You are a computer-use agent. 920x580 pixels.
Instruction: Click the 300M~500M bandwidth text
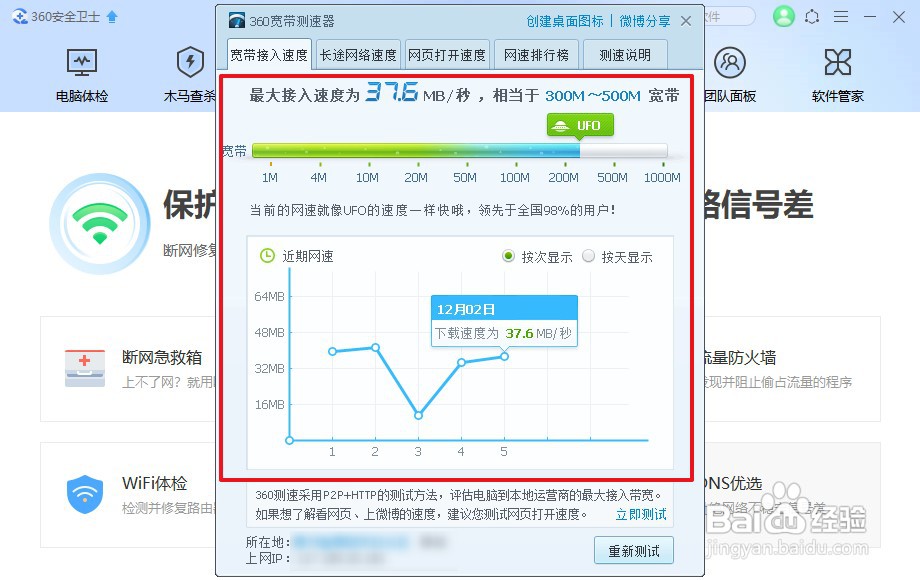[593, 96]
